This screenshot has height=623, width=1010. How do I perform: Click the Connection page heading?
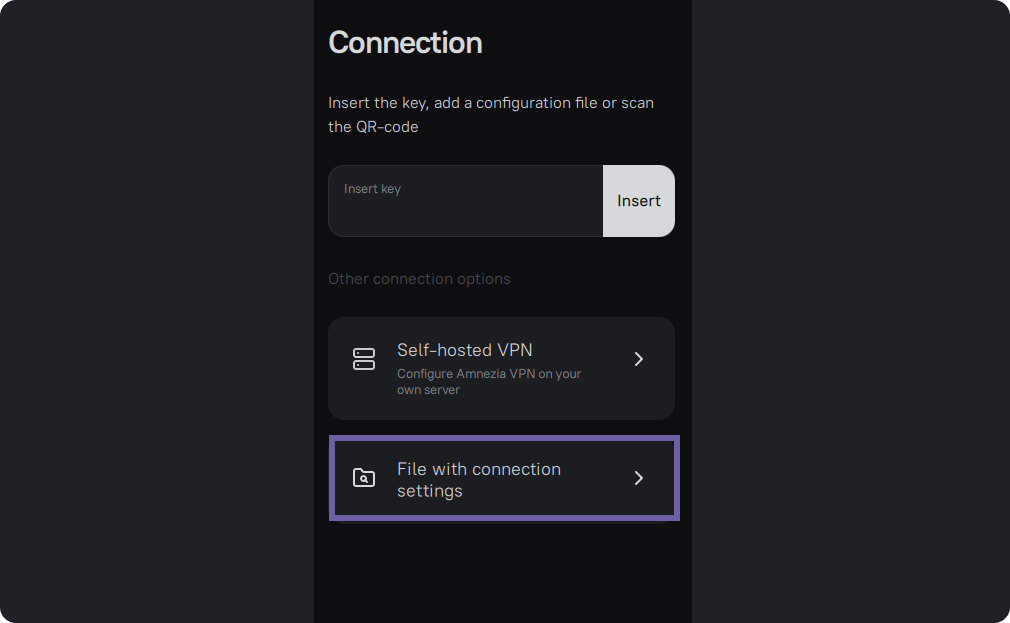point(405,43)
